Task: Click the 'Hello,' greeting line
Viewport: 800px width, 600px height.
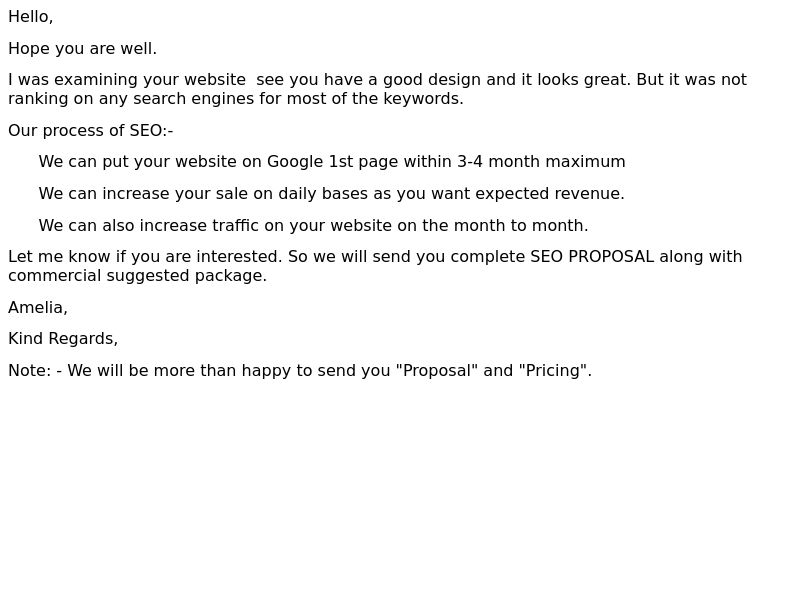Action: tap(31, 17)
